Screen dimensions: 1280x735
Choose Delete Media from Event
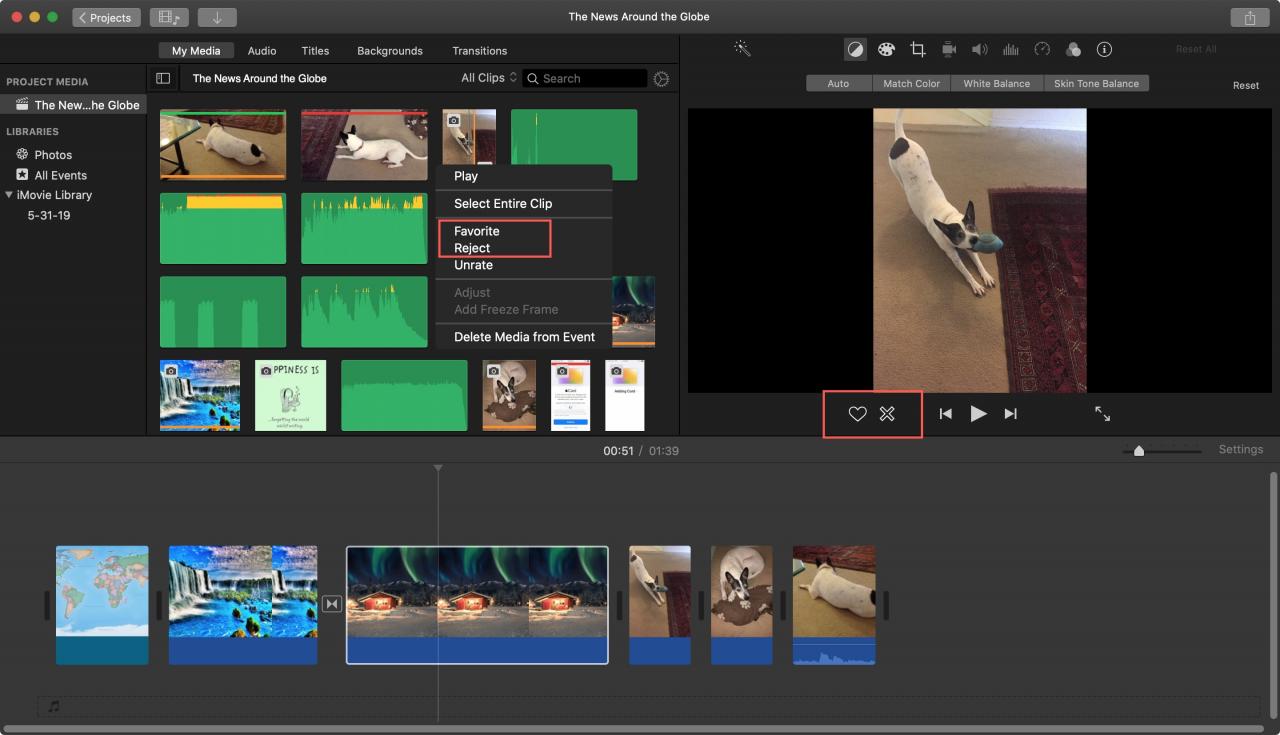pos(524,337)
